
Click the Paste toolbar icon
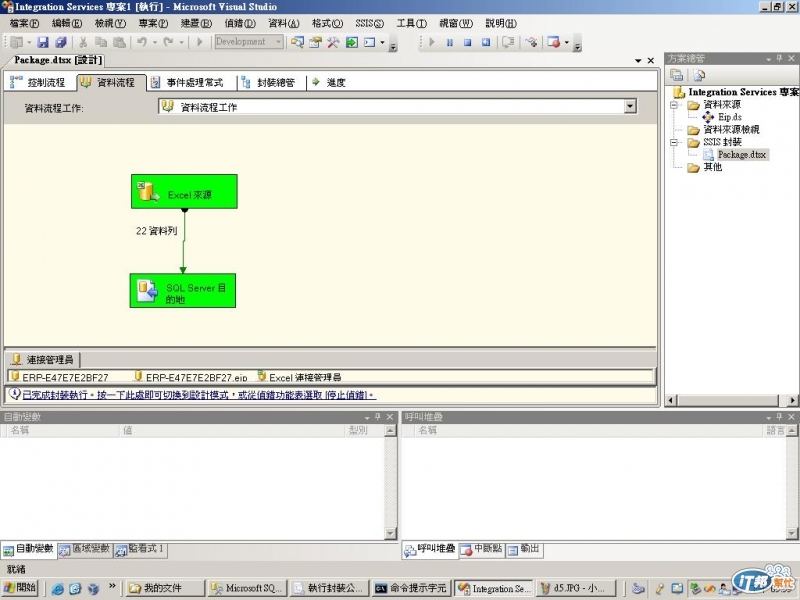pos(119,42)
